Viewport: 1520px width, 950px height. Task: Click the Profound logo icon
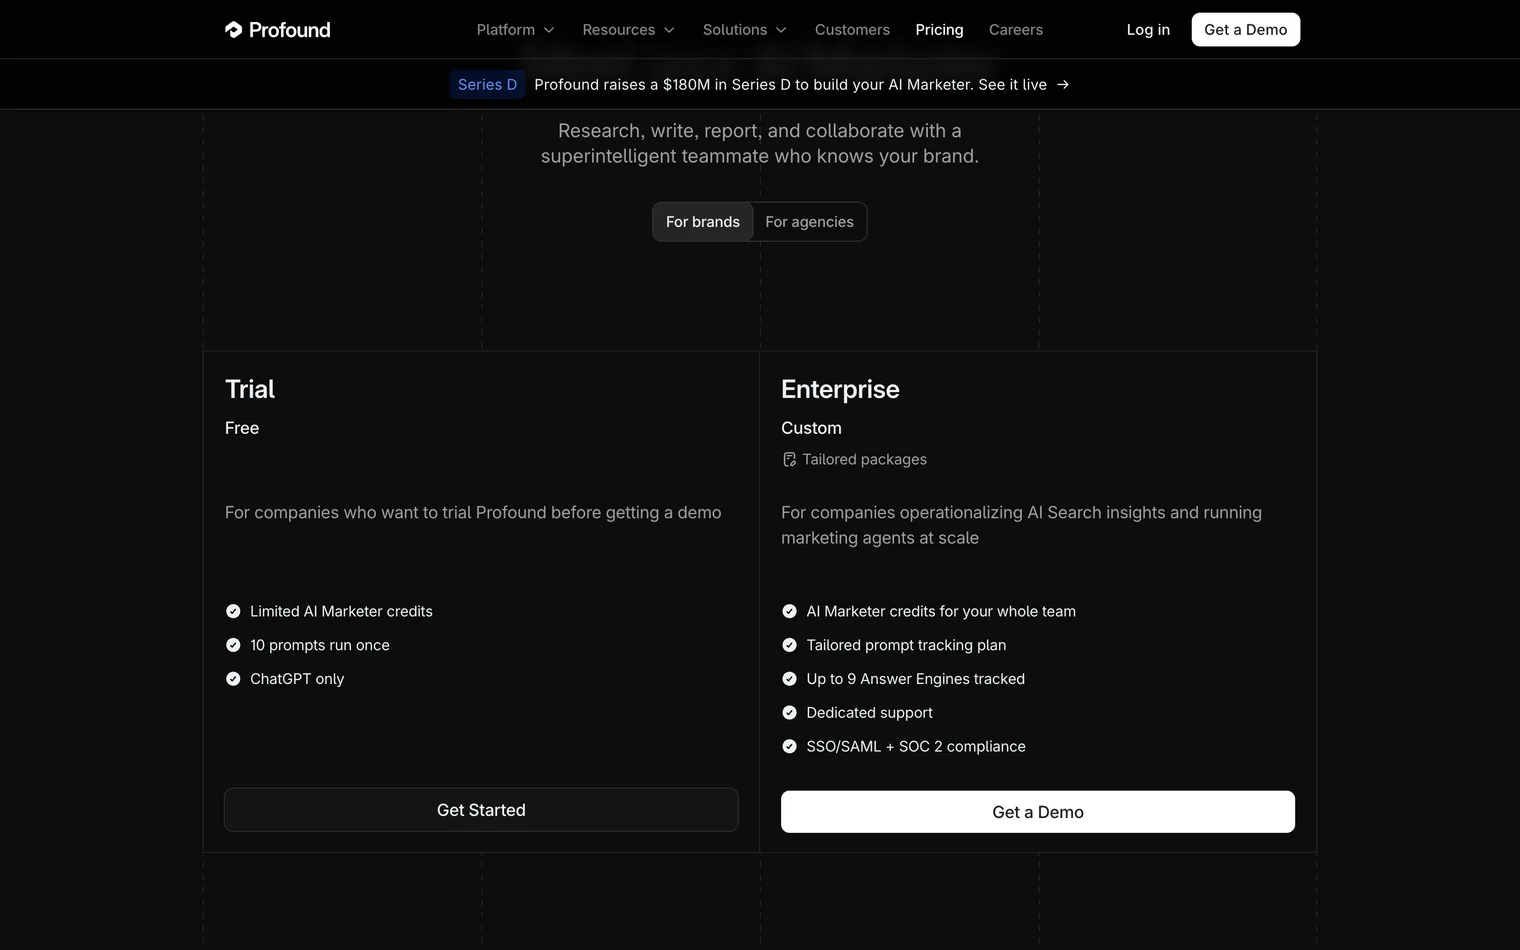[233, 30]
